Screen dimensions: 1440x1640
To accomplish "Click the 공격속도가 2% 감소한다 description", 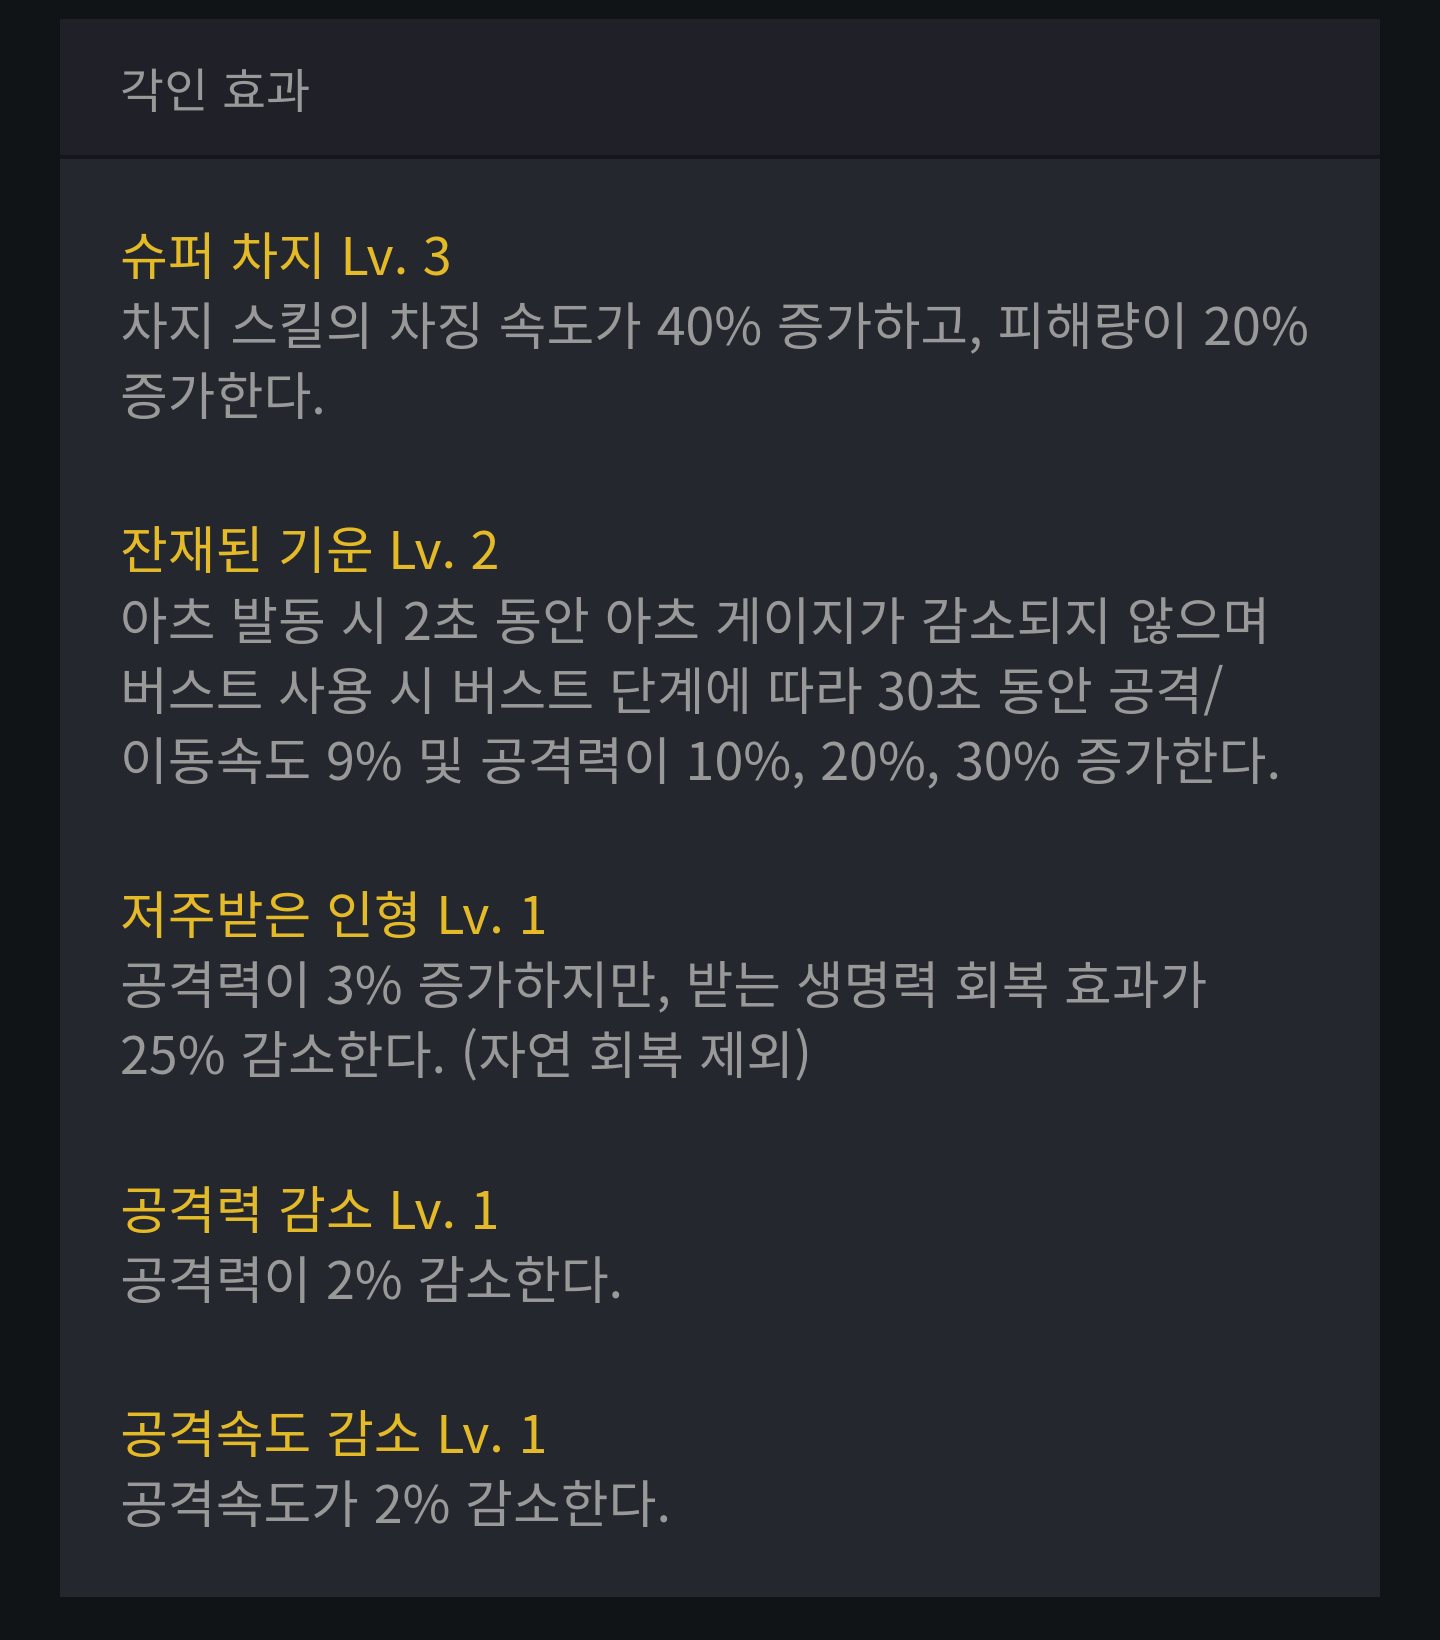I will click(395, 1504).
